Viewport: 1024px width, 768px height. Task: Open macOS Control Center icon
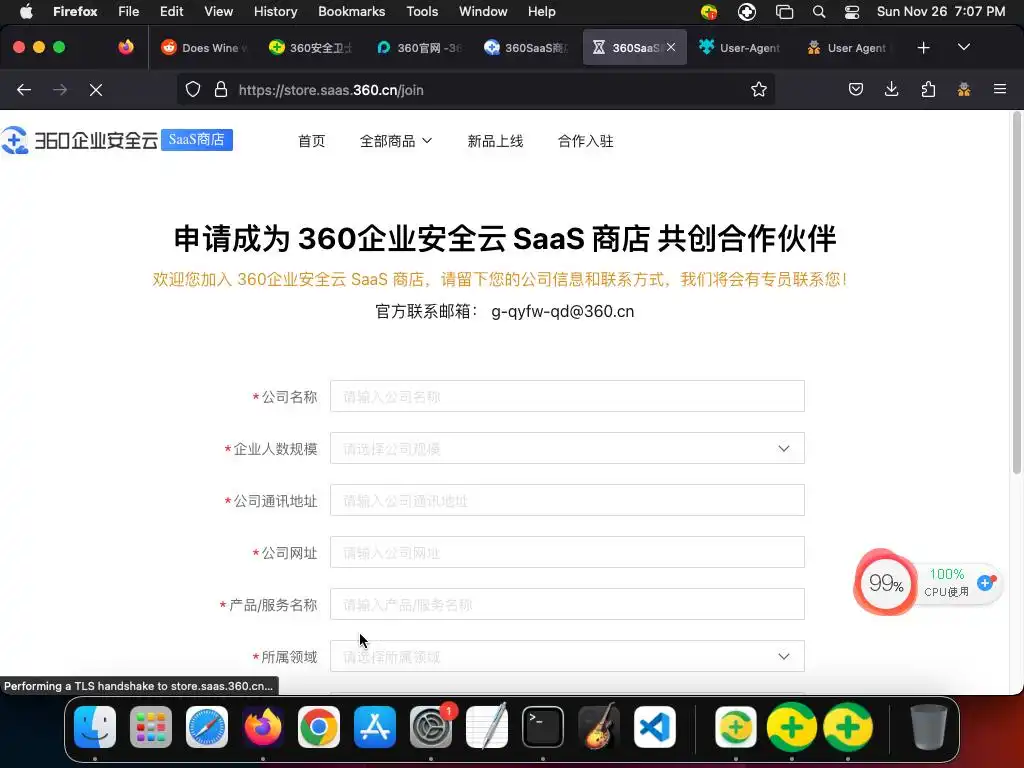click(x=852, y=12)
